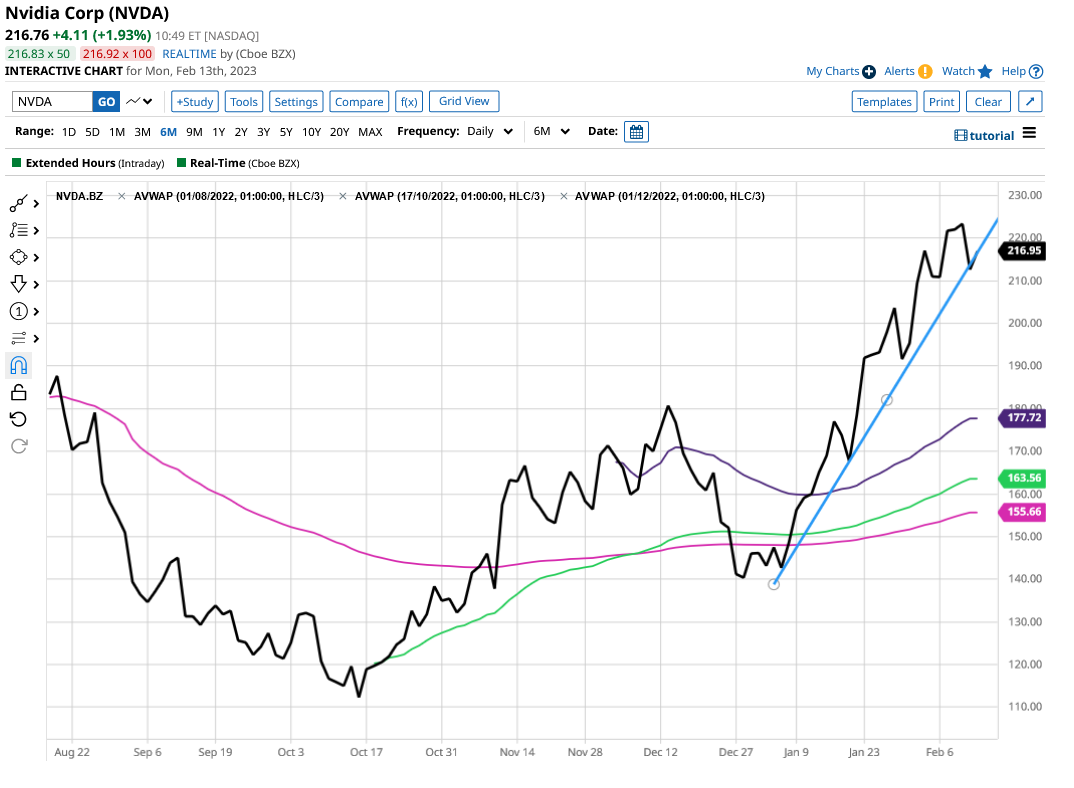
Task: Set range to 2Y
Action: [x=241, y=132]
